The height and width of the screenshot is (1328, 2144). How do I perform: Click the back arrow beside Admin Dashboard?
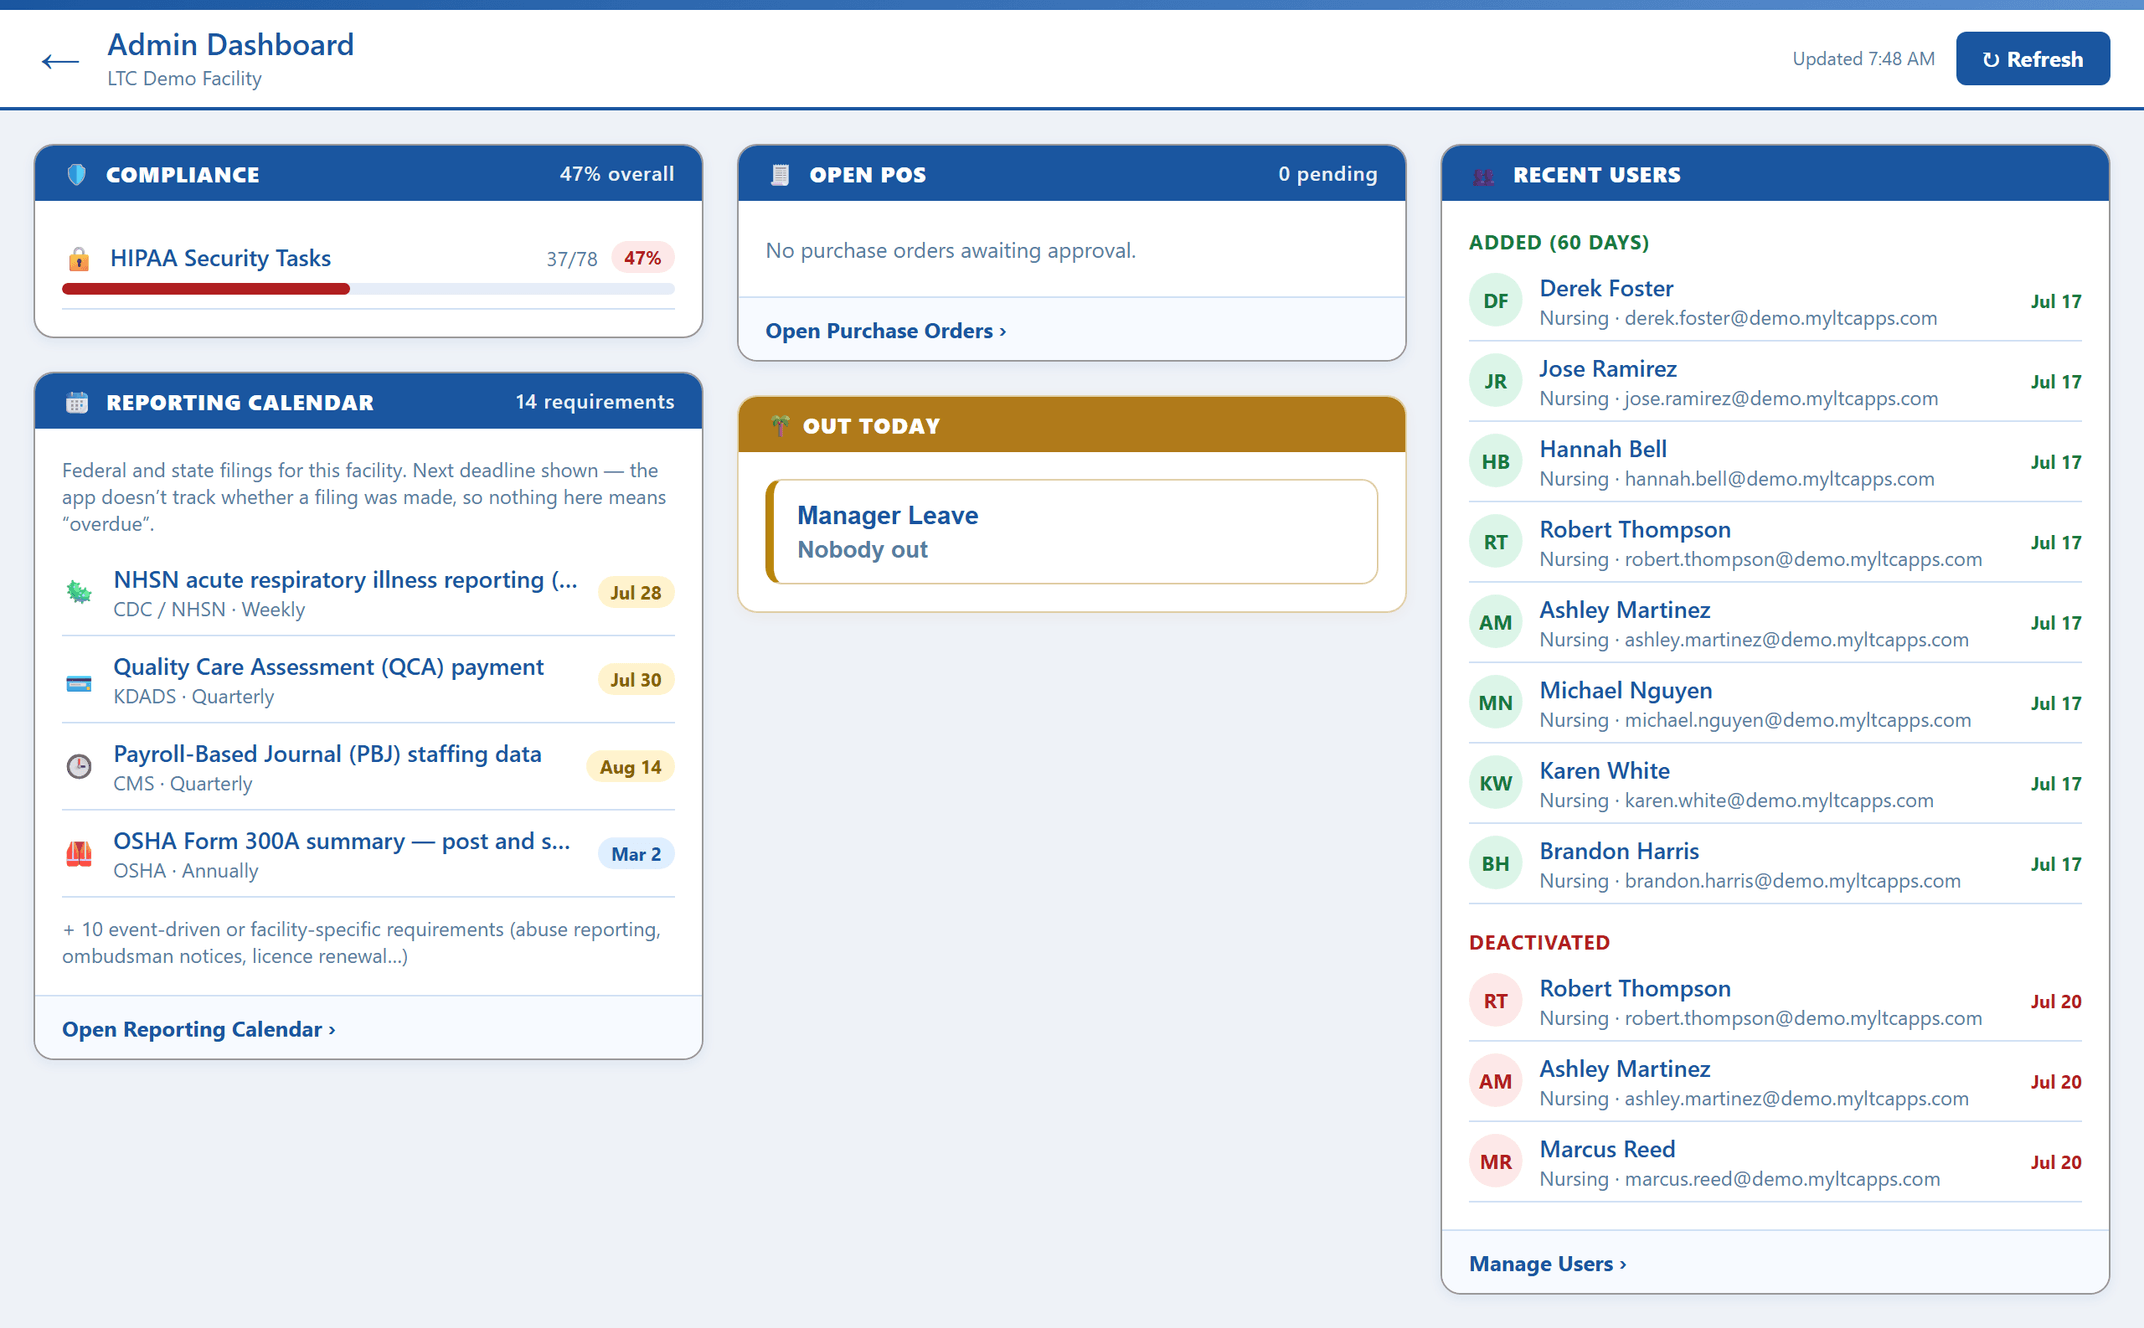60,61
